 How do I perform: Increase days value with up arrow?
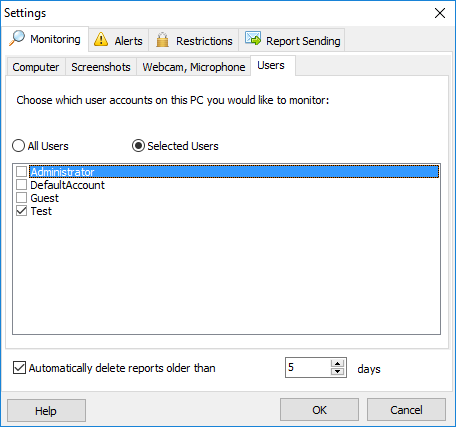(x=338, y=363)
